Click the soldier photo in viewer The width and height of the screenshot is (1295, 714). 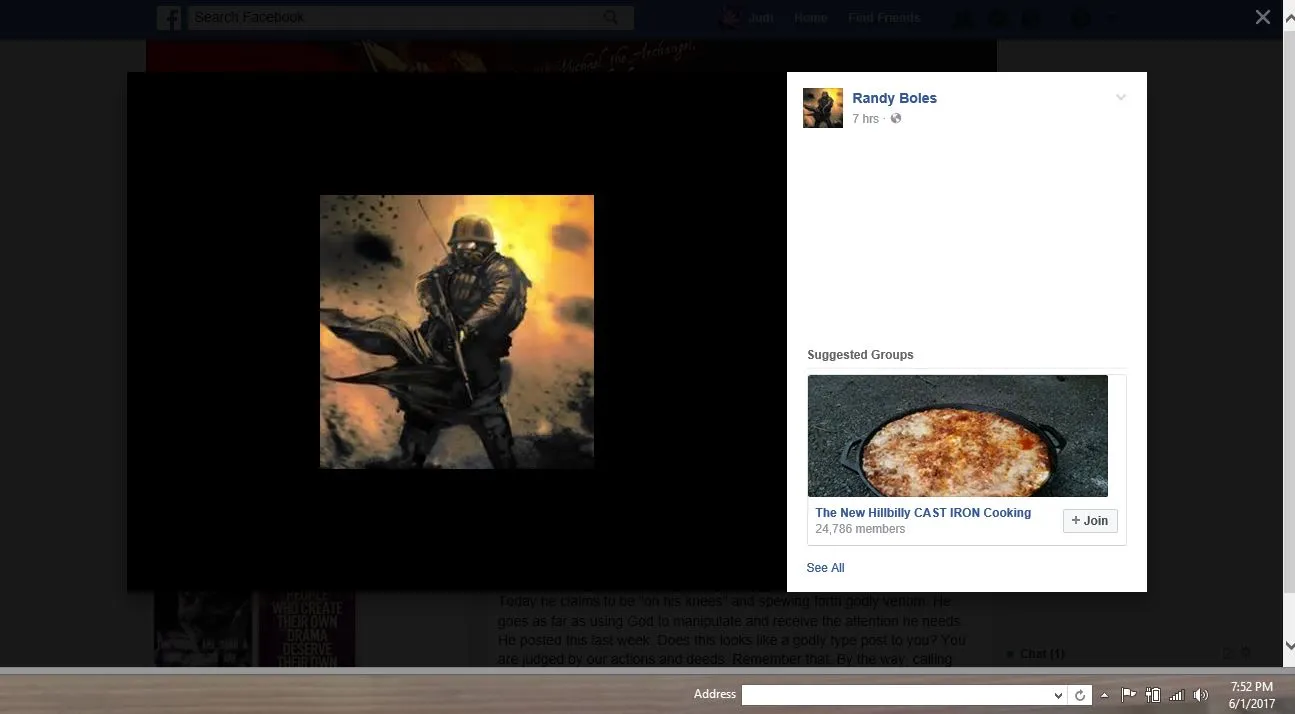[456, 332]
